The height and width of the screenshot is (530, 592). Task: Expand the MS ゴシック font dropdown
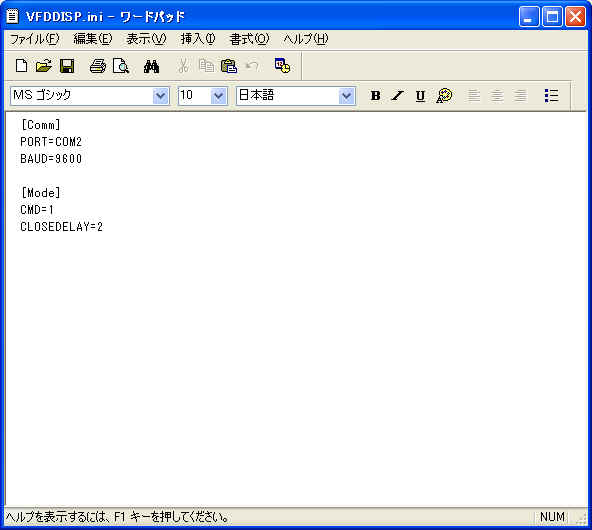pyautogui.click(x=160, y=96)
